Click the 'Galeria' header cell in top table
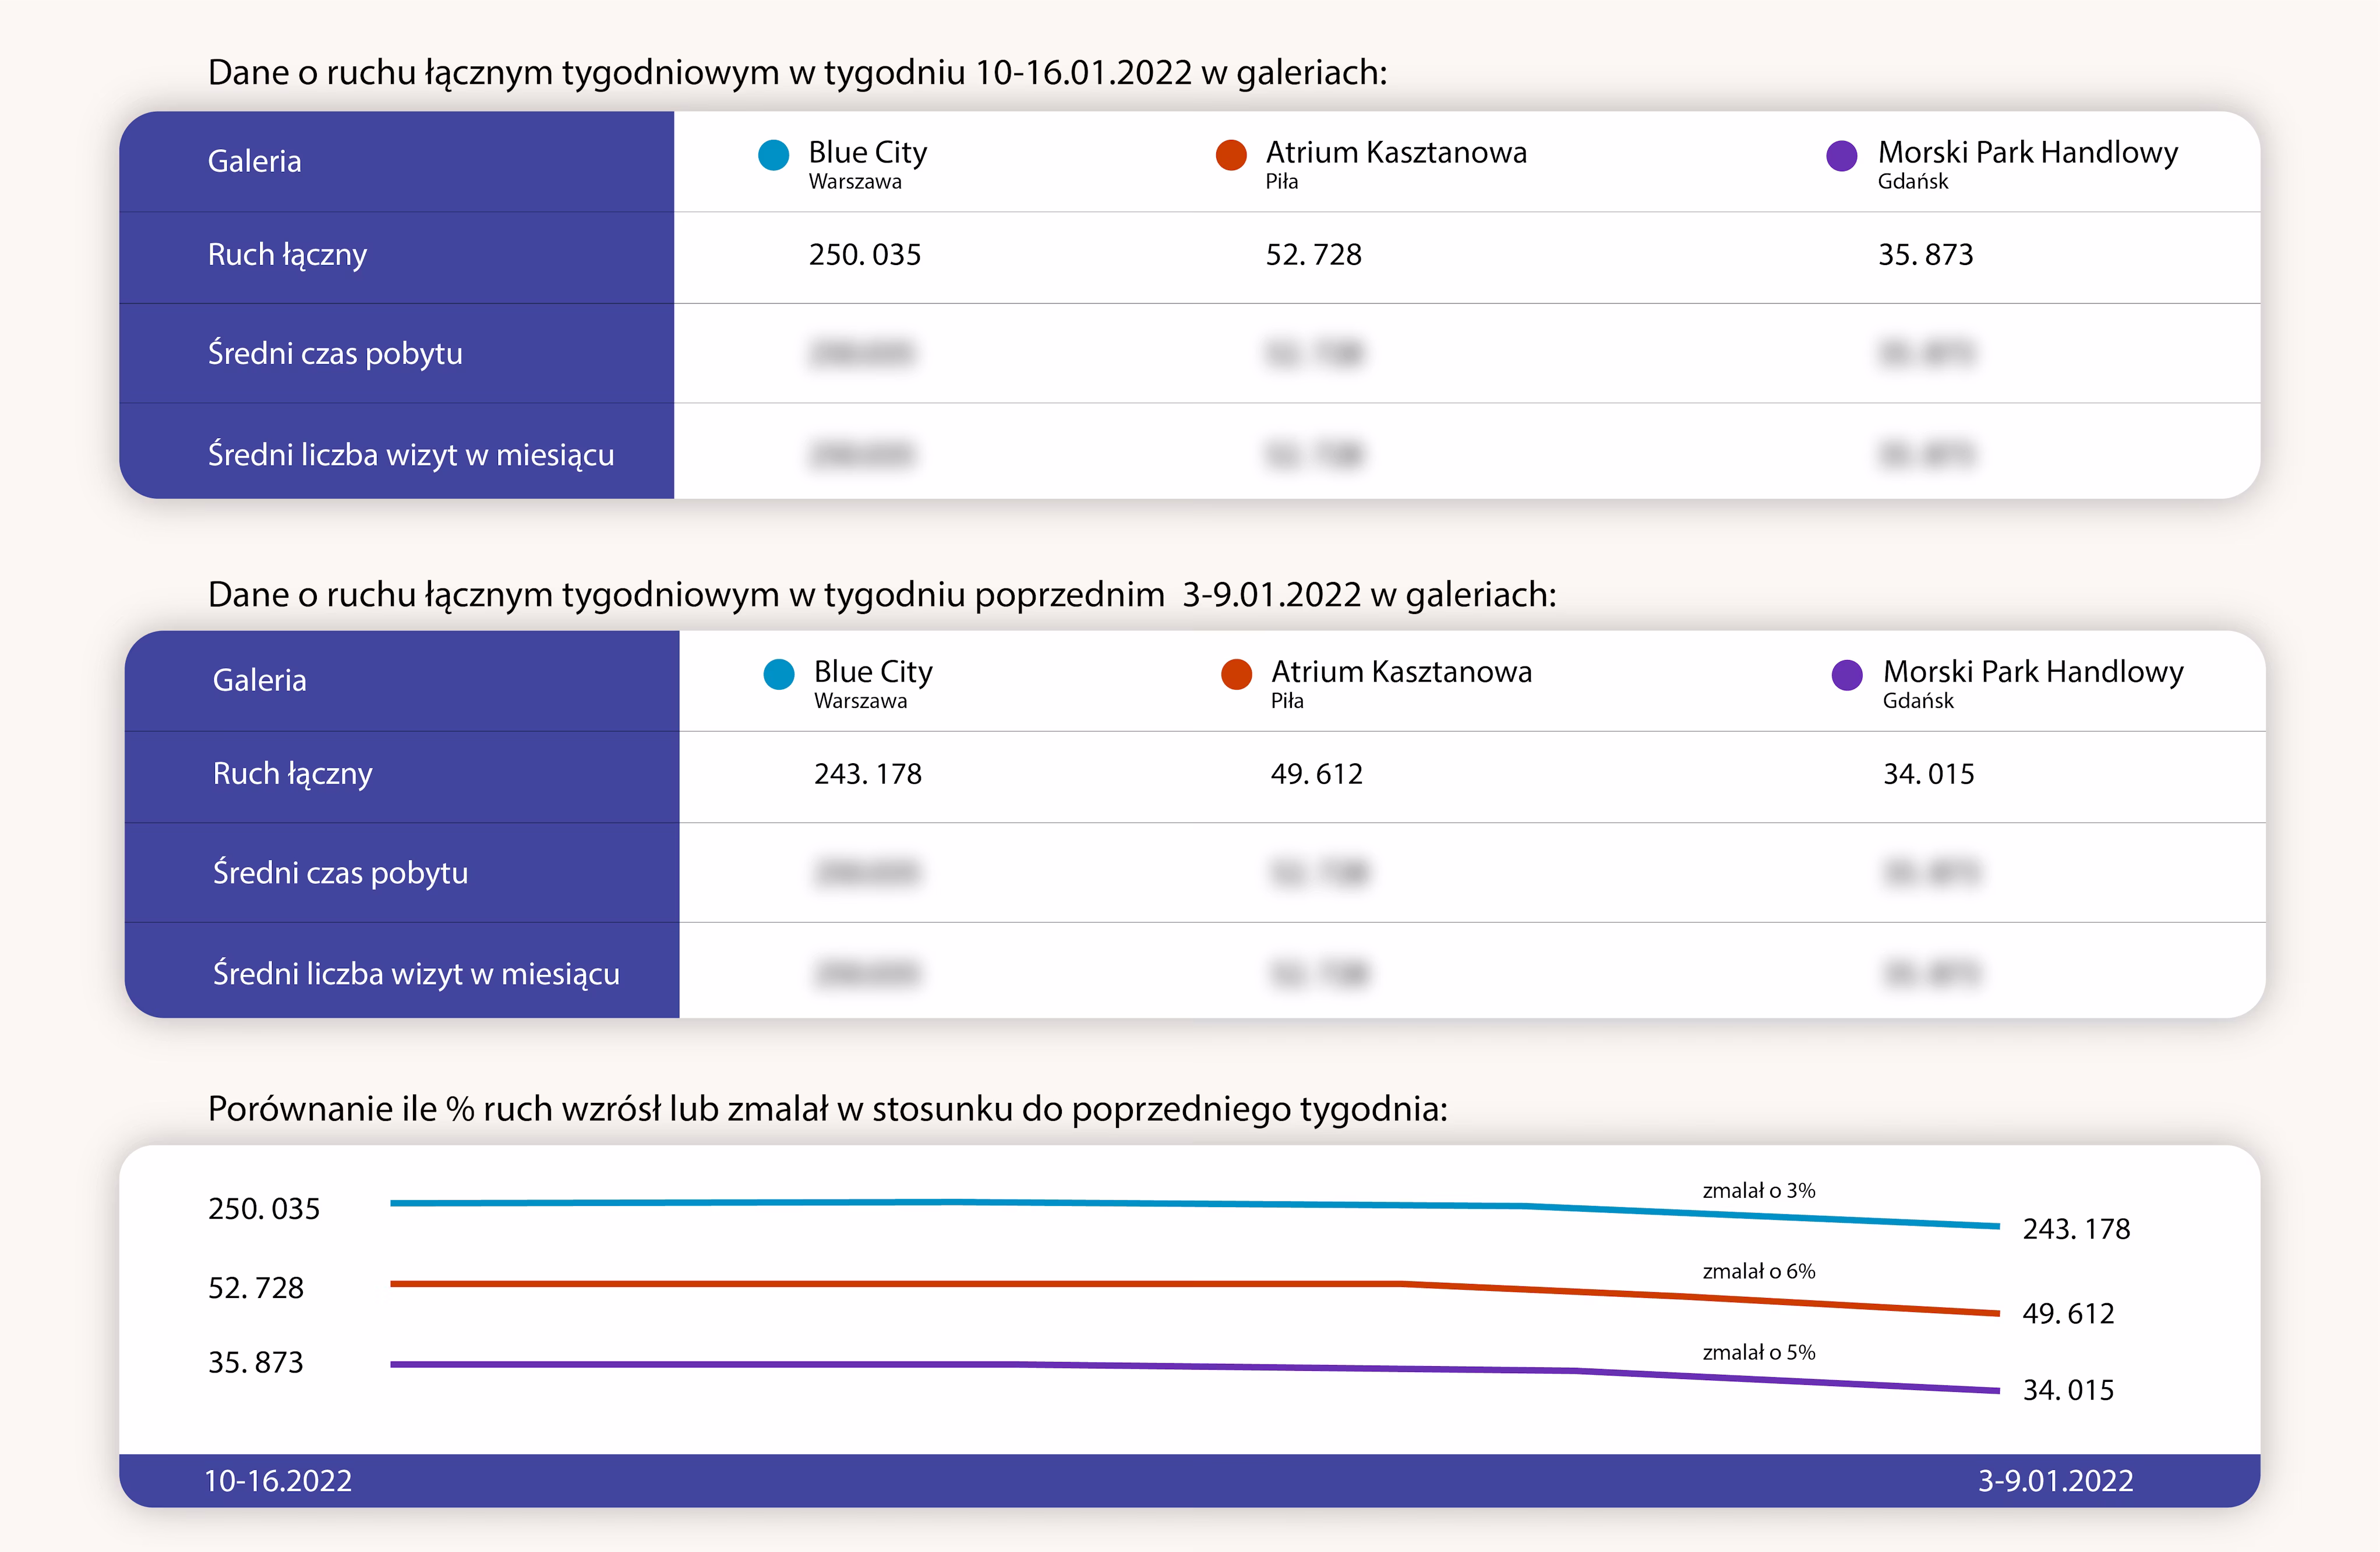Image resolution: width=2380 pixels, height=1552 pixels. 254,161
